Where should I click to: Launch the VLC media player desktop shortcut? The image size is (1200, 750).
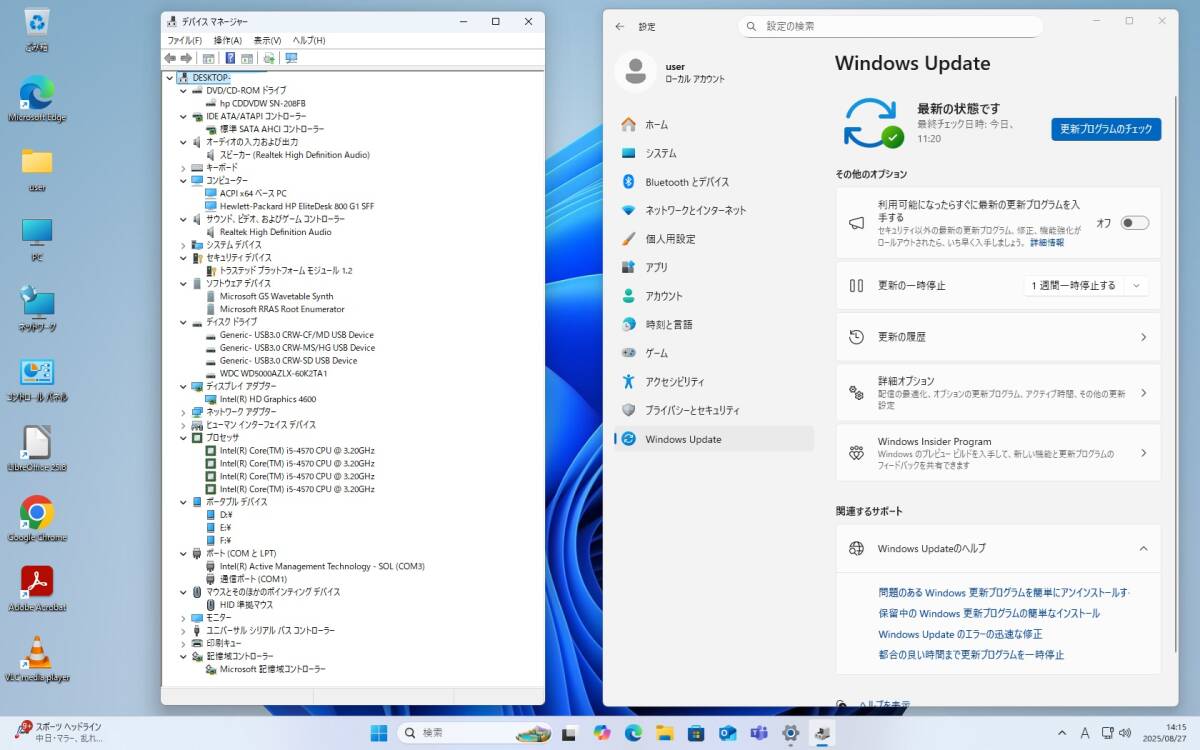tap(37, 653)
